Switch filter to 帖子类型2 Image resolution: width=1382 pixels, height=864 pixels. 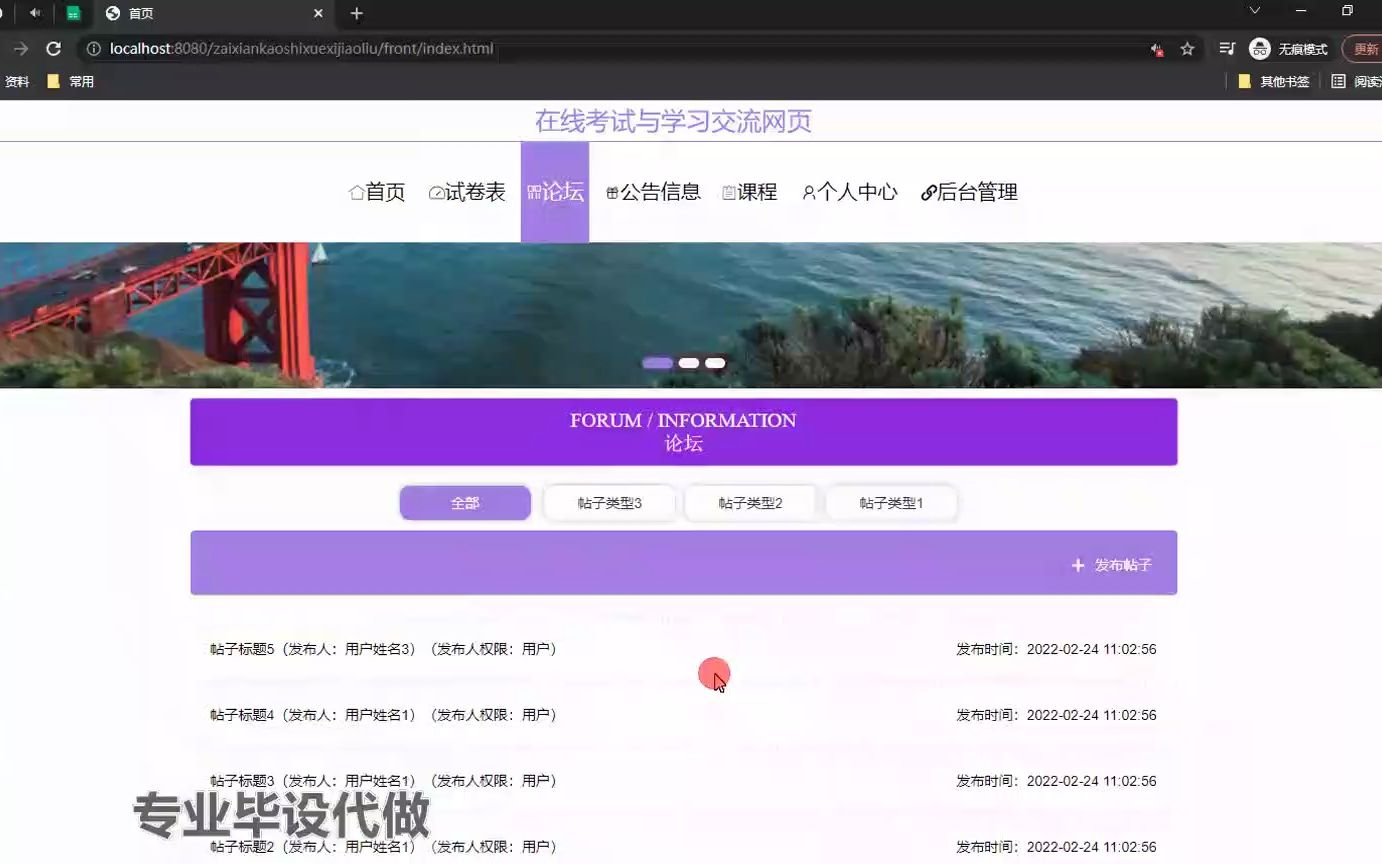point(750,503)
